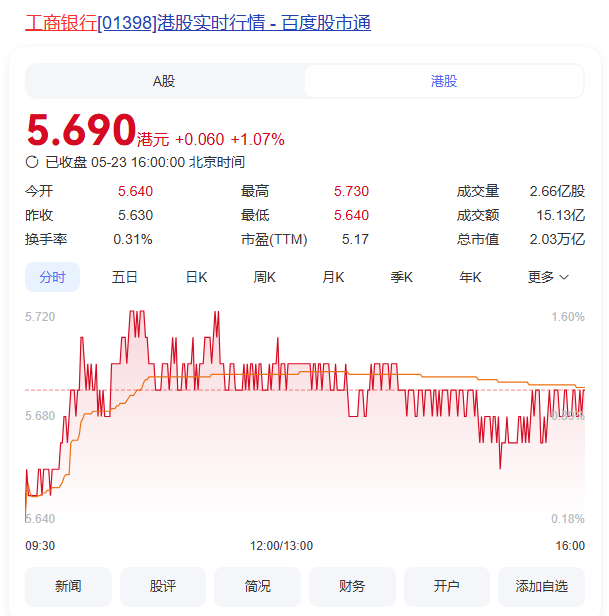
Task: Click the 成交额 value 15.13亿
Action: tap(561, 215)
